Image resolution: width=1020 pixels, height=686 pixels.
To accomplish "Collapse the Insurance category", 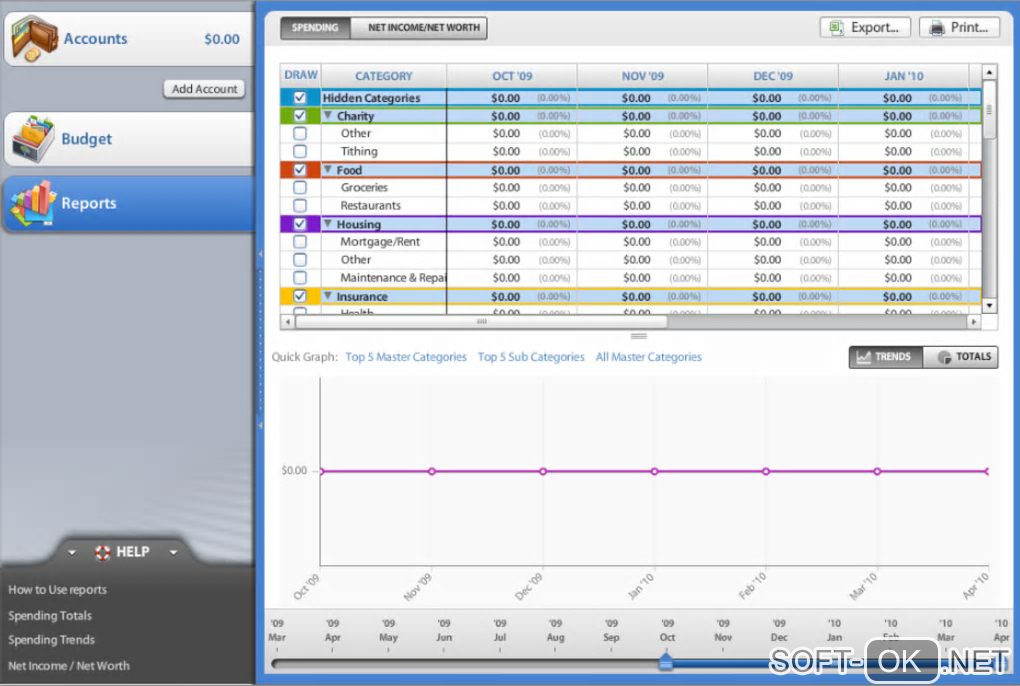I will click(x=328, y=295).
